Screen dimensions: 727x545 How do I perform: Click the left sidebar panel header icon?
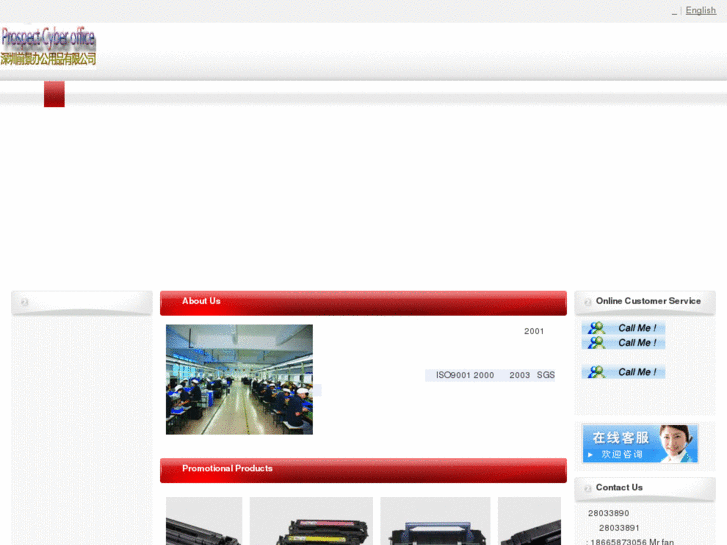(x=25, y=302)
